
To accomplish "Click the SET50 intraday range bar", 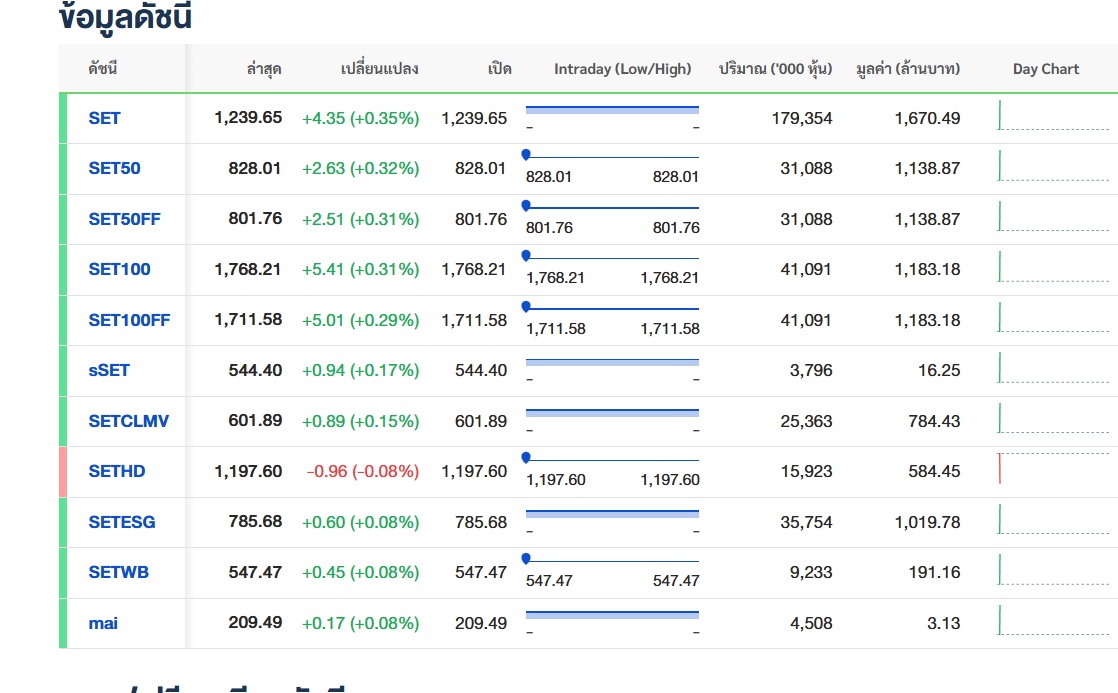I will [612, 157].
